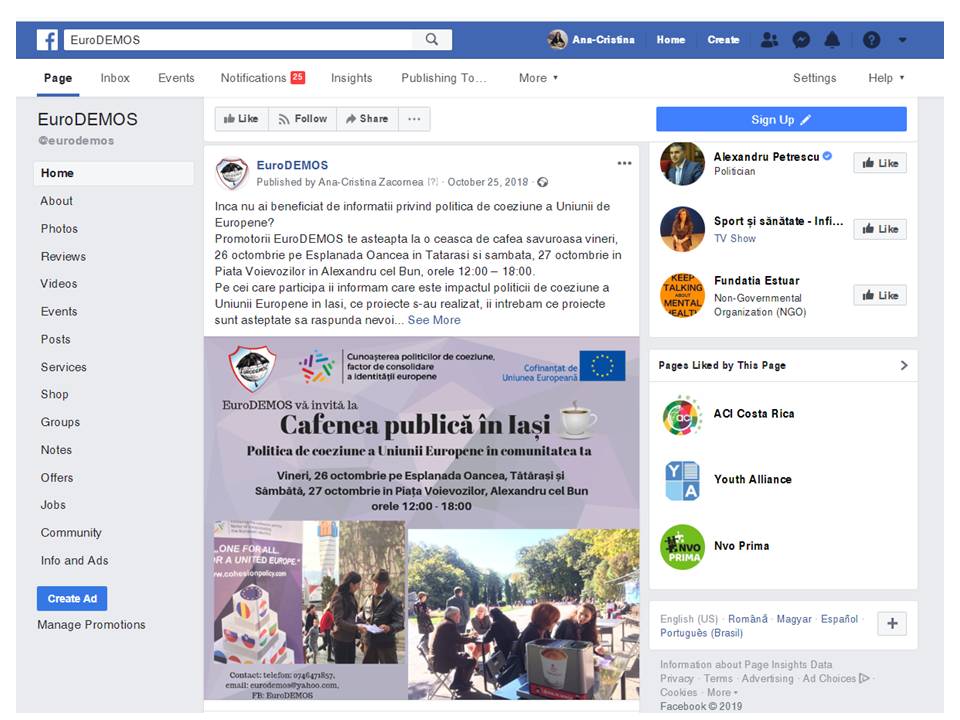Open Services in the left sidebar

pos(64,367)
